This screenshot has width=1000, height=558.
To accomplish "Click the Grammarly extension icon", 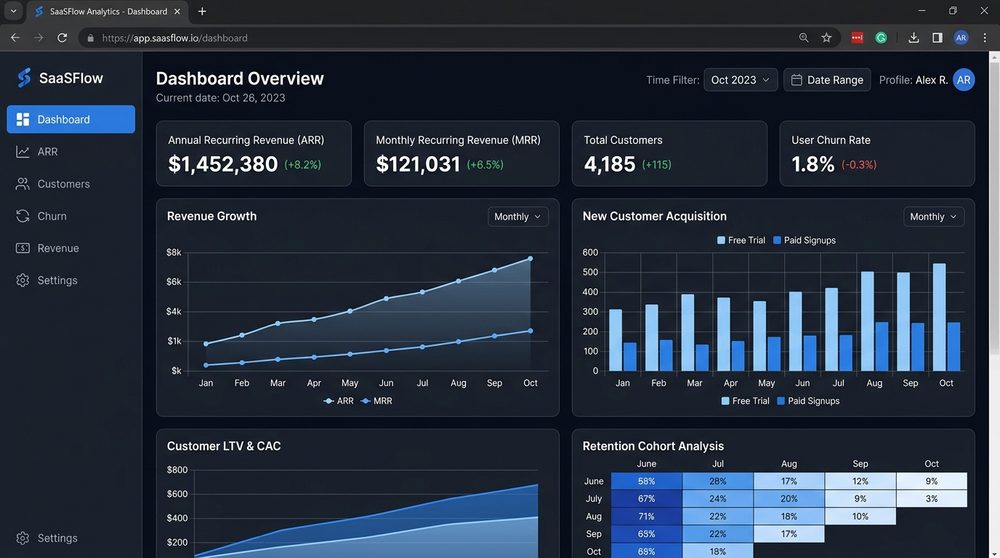I will (881, 38).
